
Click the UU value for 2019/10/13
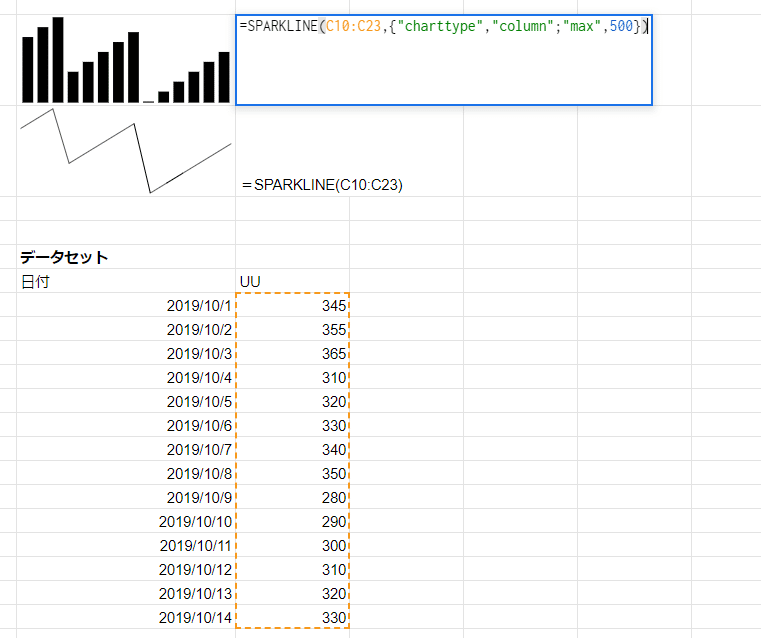pyautogui.click(x=292, y=593)
